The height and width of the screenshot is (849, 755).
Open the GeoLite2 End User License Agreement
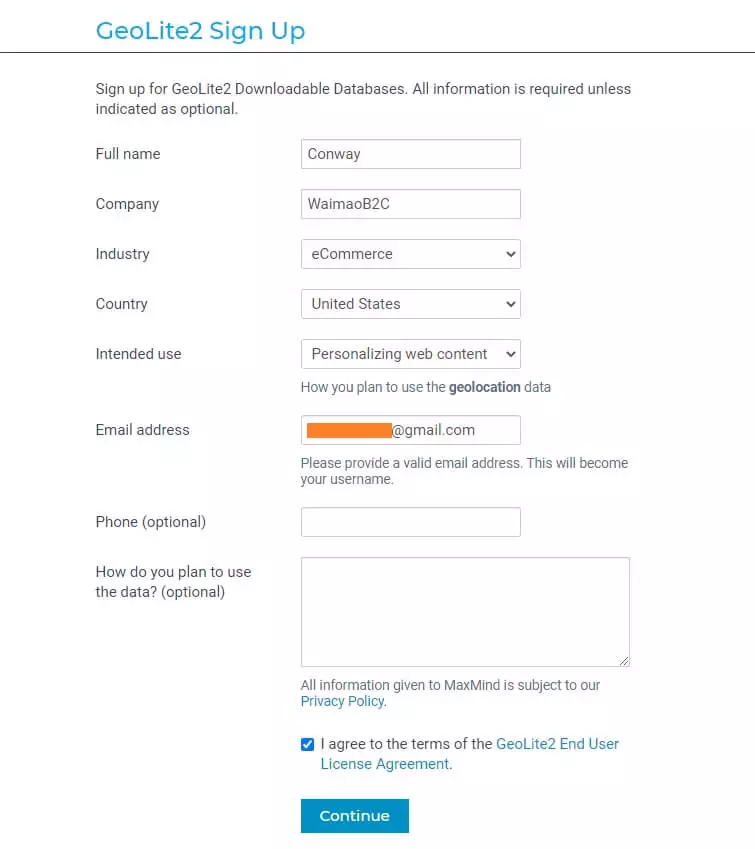pyautogui.click(x=558, y=744)
